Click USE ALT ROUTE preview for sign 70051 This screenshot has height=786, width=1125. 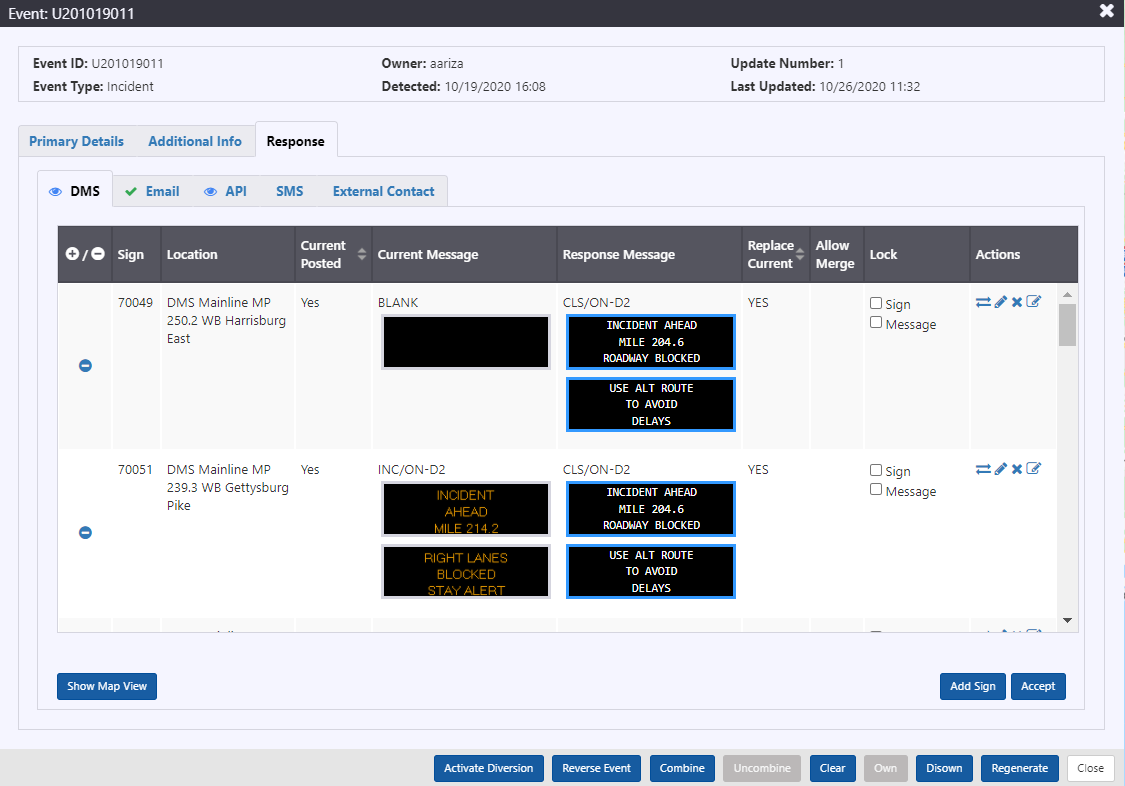[x=651, y=572]
